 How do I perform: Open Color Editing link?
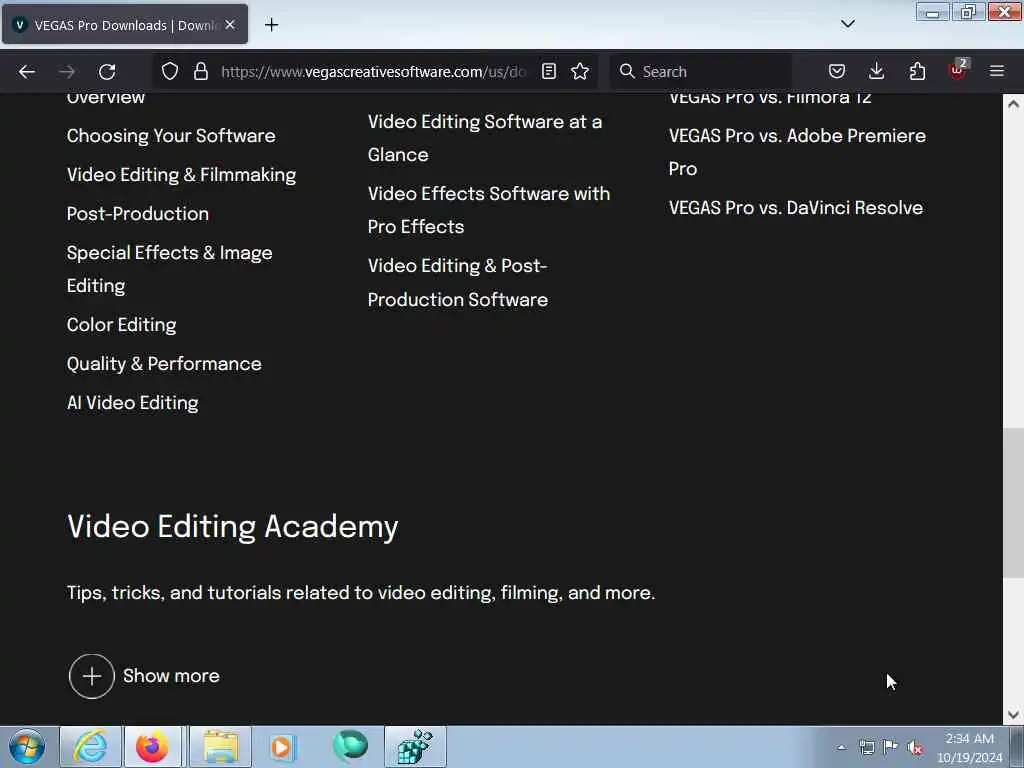[x=121, y=325]
